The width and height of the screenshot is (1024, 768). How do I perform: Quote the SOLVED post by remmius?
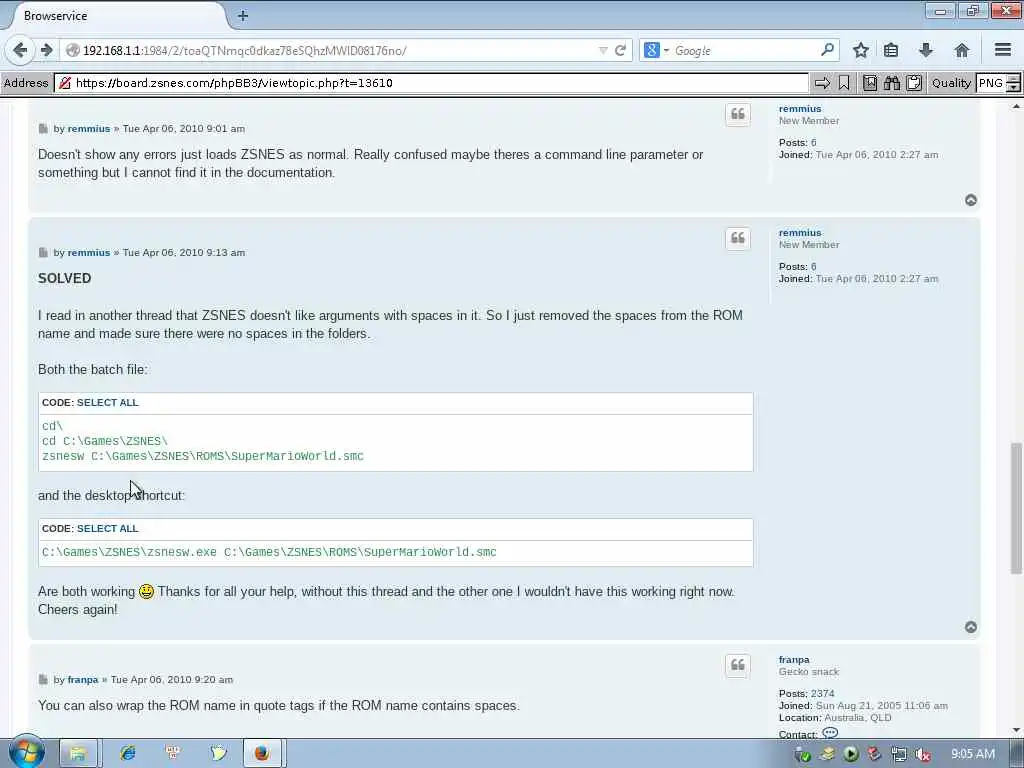click(x=737, y=238)
